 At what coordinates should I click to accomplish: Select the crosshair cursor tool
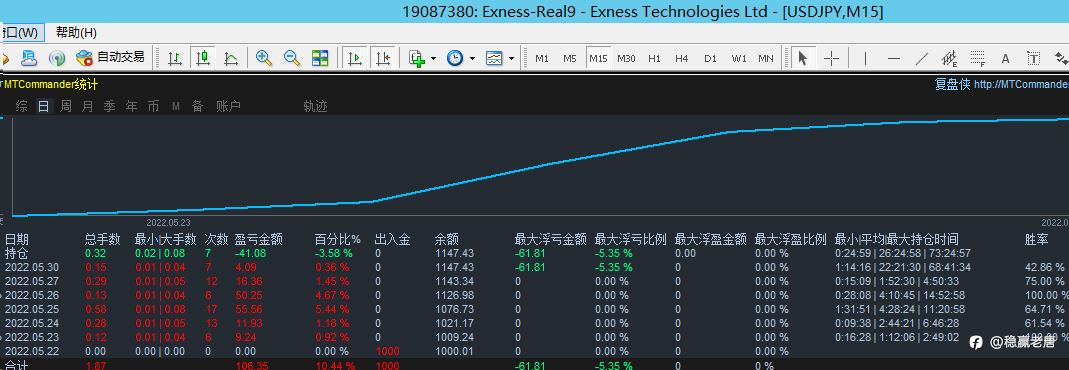pyautogui.click(x=831, y=58)
